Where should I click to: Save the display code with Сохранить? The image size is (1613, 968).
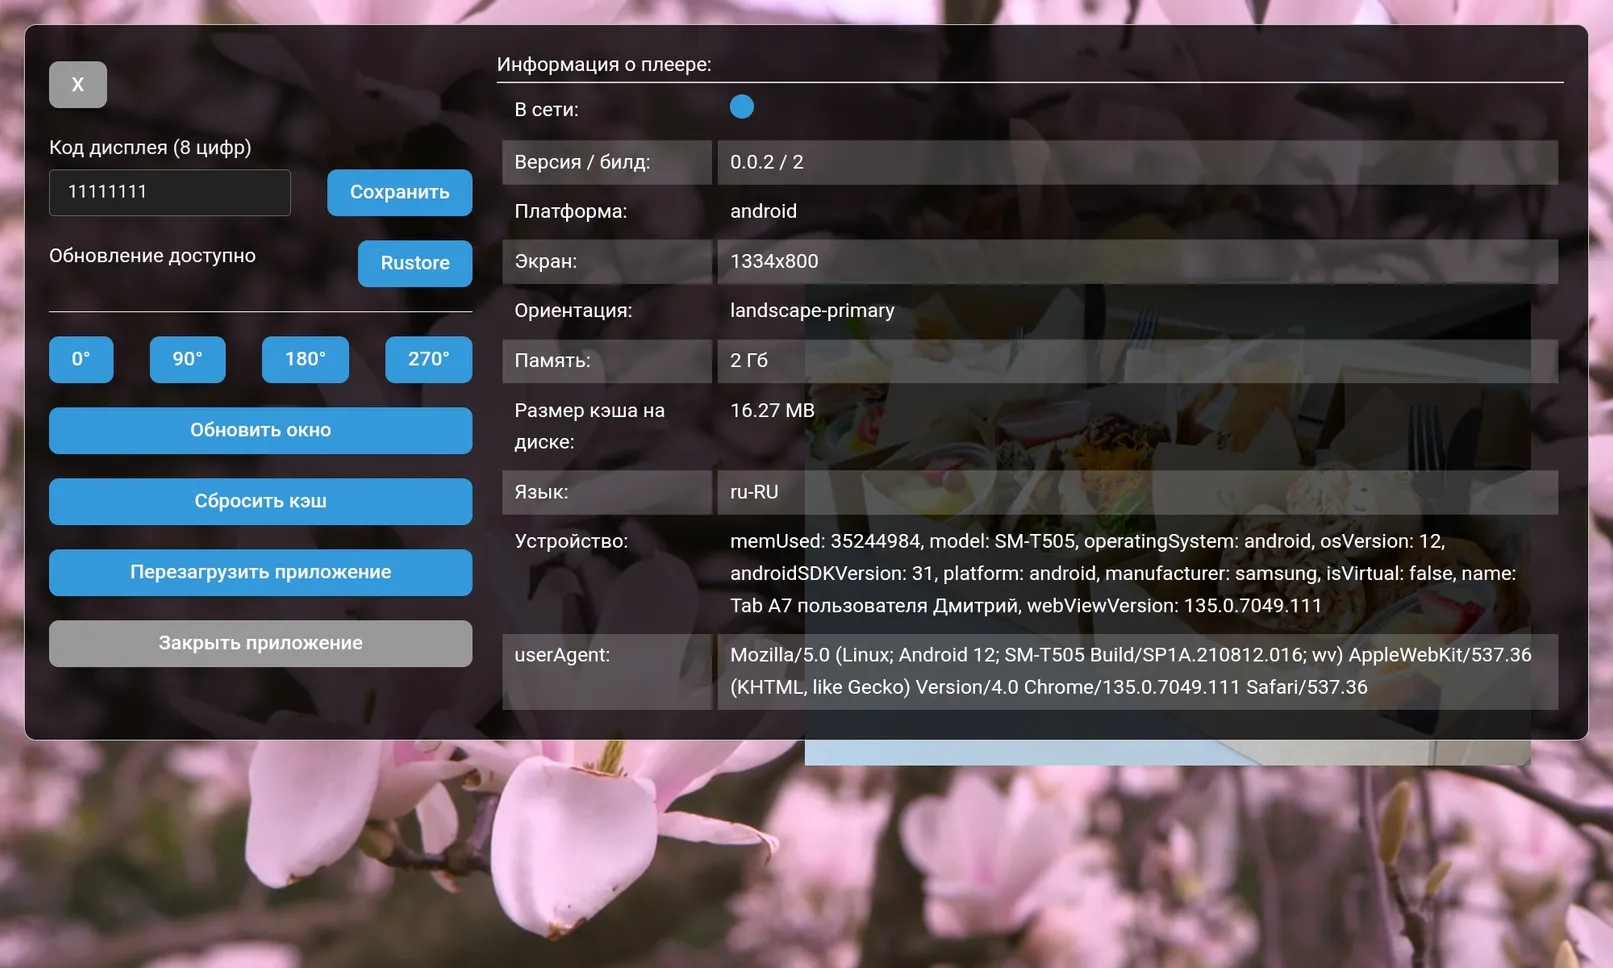tap(399, 192)
